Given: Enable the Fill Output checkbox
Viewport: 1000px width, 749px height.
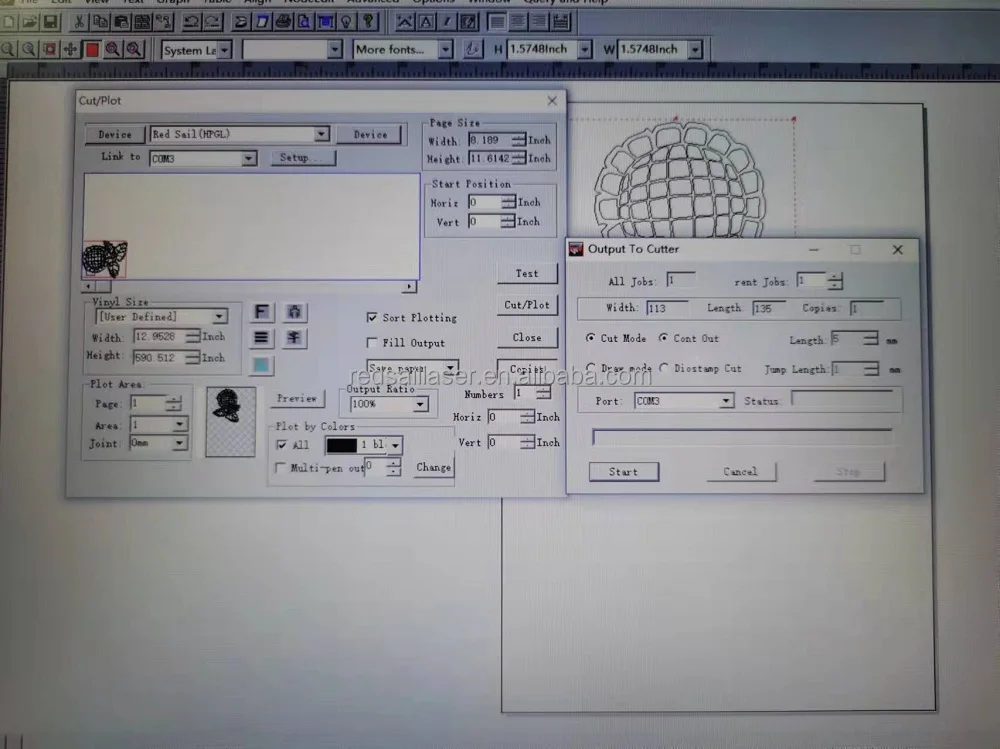Looking at the screenshot, I should pyautogui.click(x=373, y=343).
